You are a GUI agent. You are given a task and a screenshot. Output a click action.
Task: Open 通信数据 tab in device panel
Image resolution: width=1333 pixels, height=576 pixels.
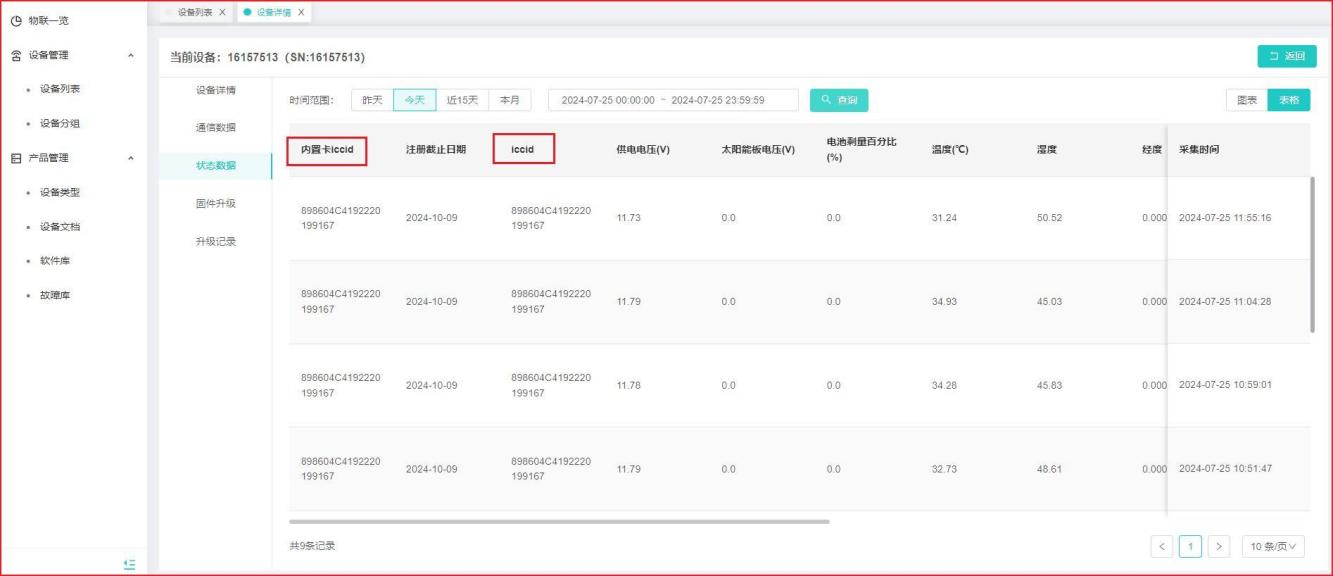tap(215, 127)
